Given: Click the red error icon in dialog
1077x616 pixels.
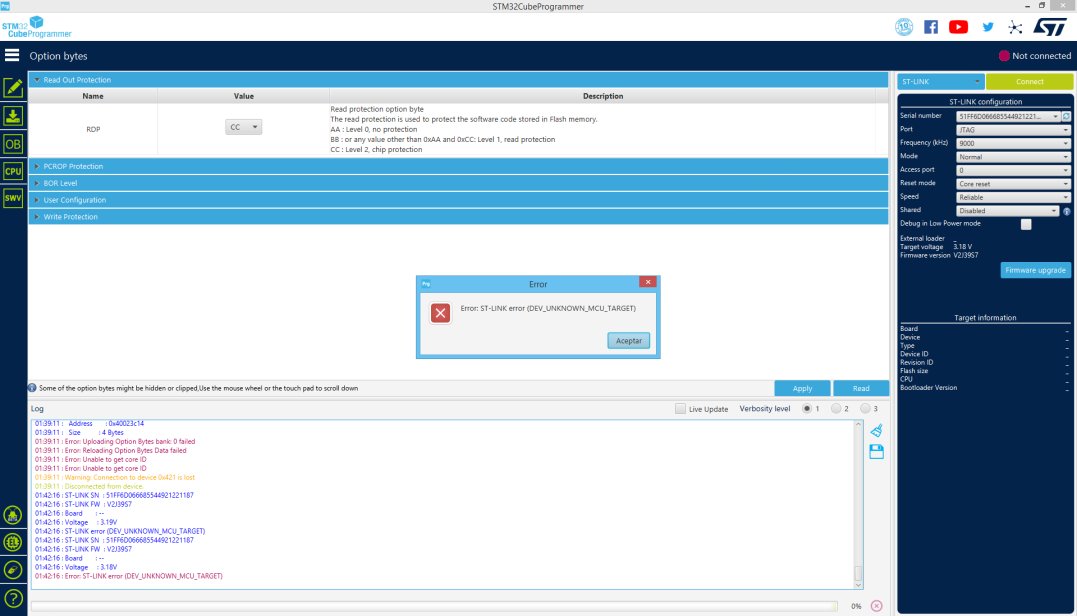Looking at the screenshot, I should point(440,313).
